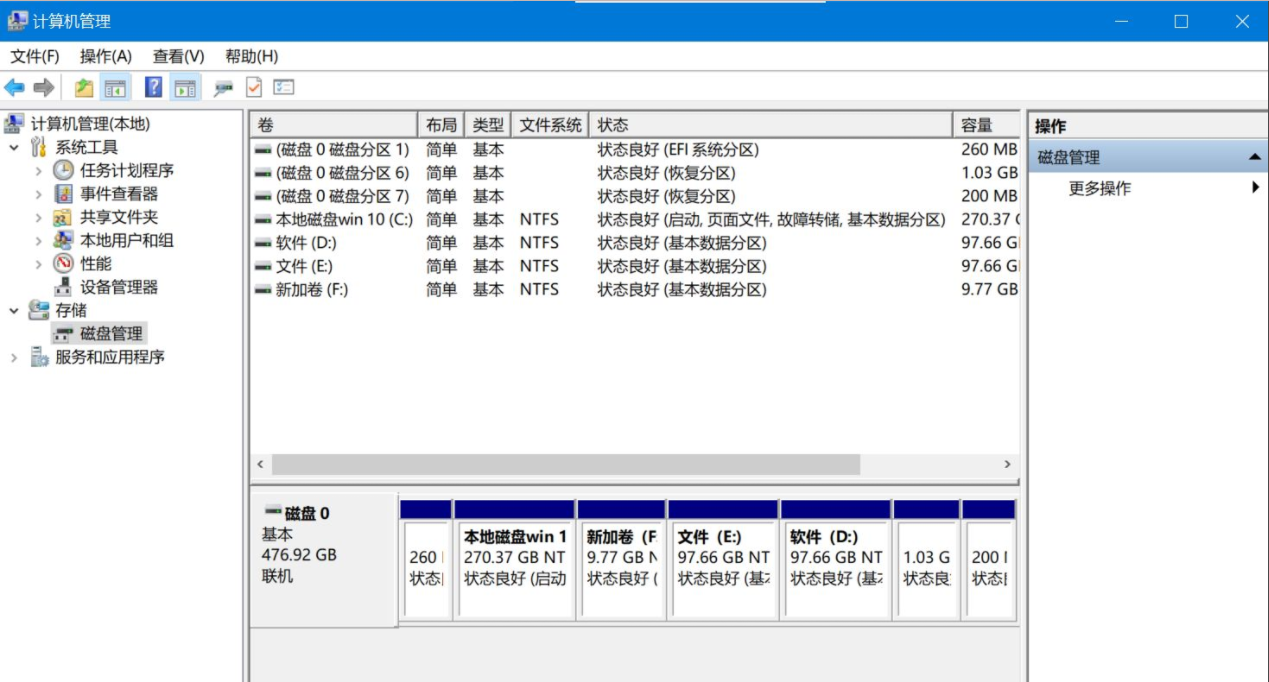
Task: Click the blue Back arrow in toolbar
Action: (14, 88)
